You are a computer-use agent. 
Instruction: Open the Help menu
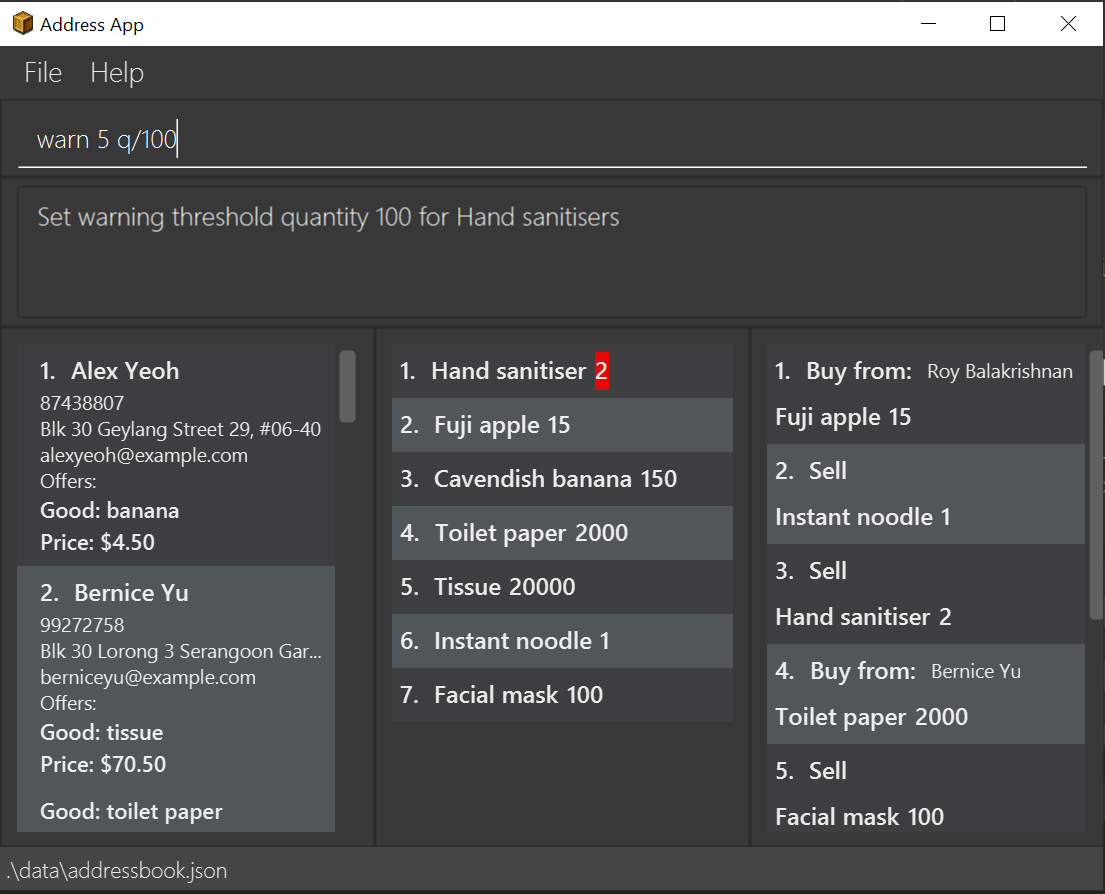117,73
